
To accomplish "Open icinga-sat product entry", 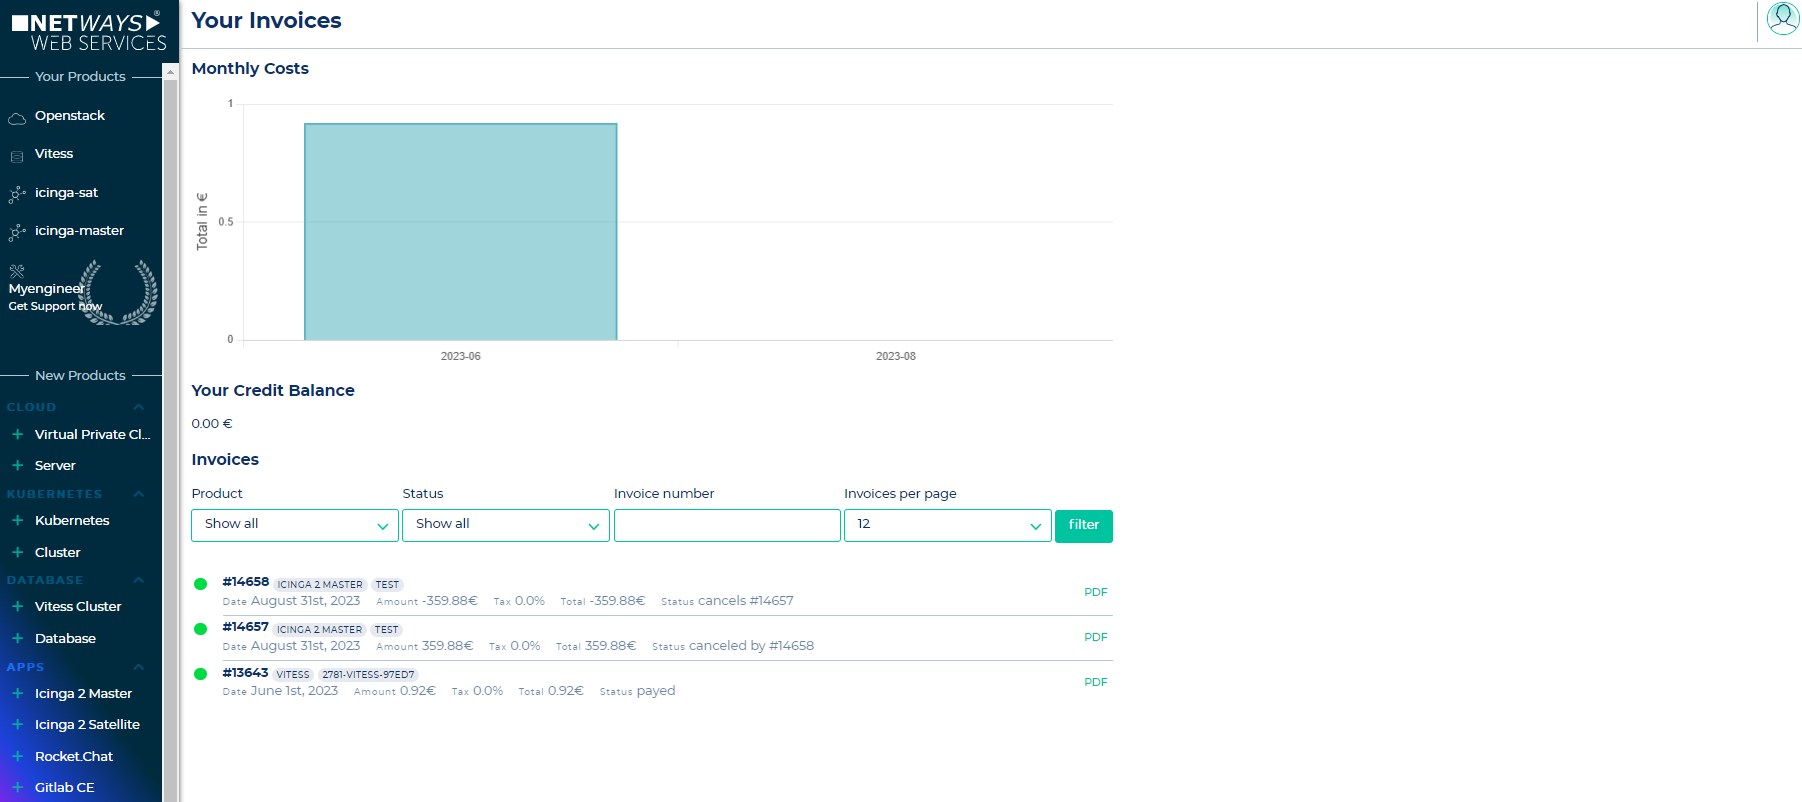I will click(66, 193).
